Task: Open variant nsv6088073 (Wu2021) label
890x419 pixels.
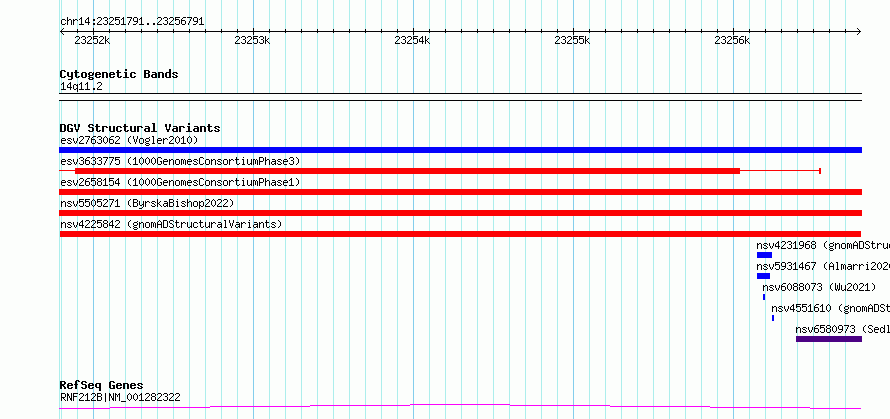Action: click(819, 287)
